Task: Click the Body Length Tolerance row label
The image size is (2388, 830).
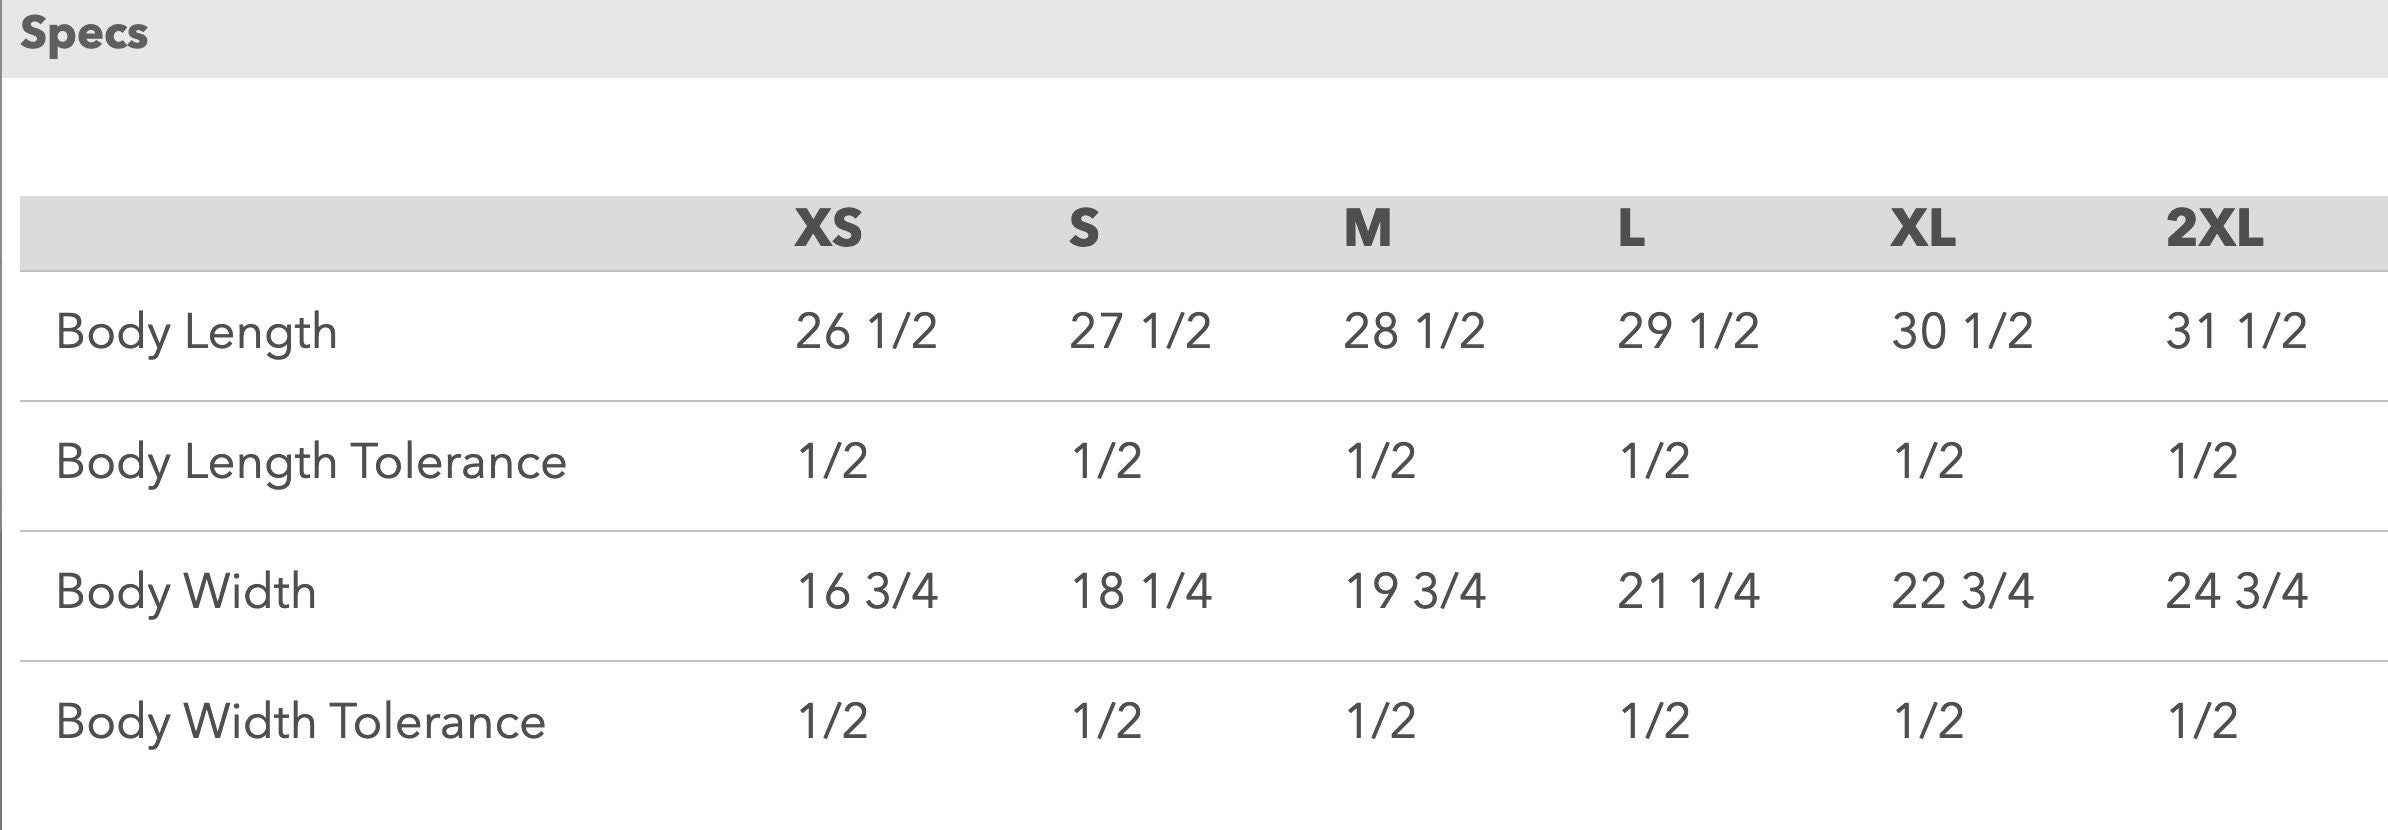Action: coord(311,463)
